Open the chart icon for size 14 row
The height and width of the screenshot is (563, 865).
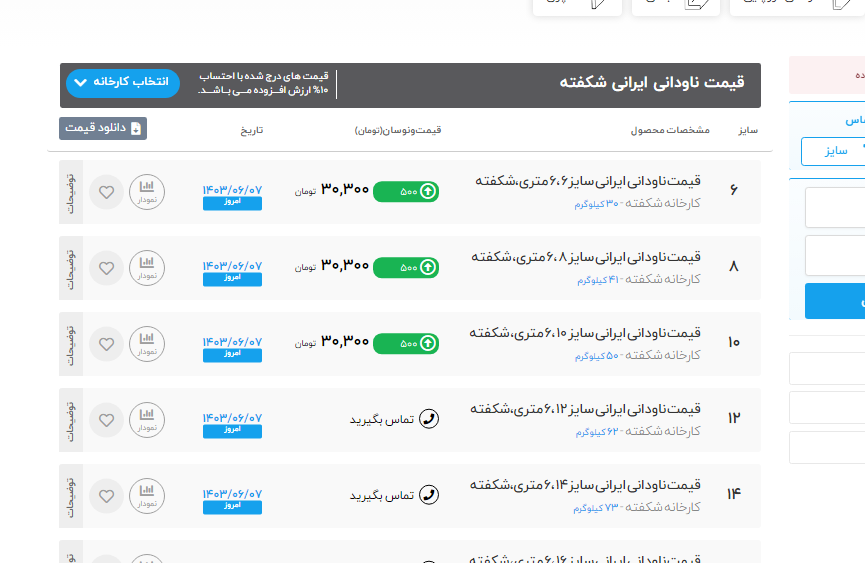pyautogui.click(x=147, y=495)
